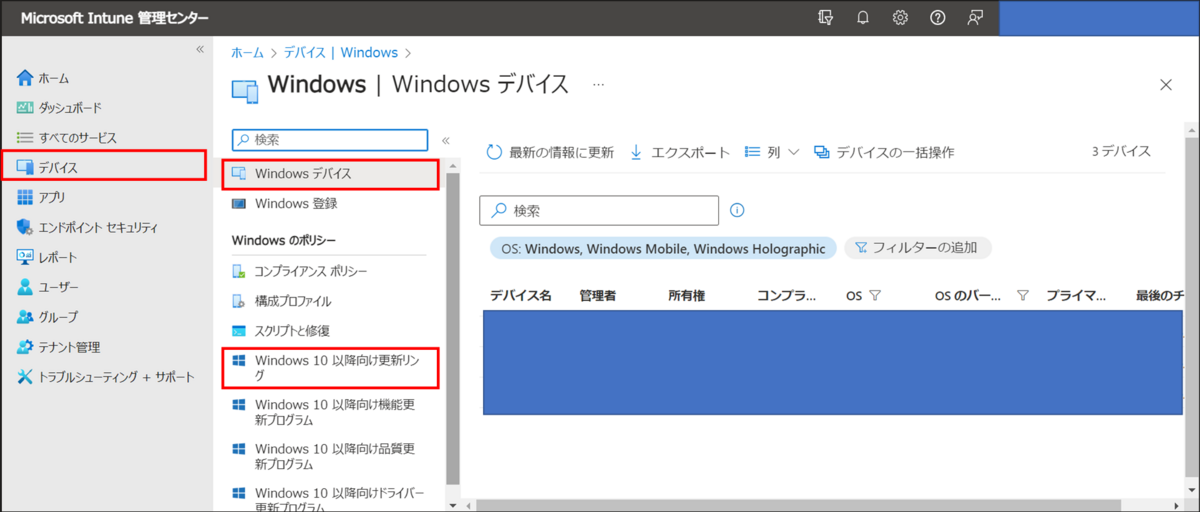
Task: Click the アプリ grid icon
Action: [25, 197]
